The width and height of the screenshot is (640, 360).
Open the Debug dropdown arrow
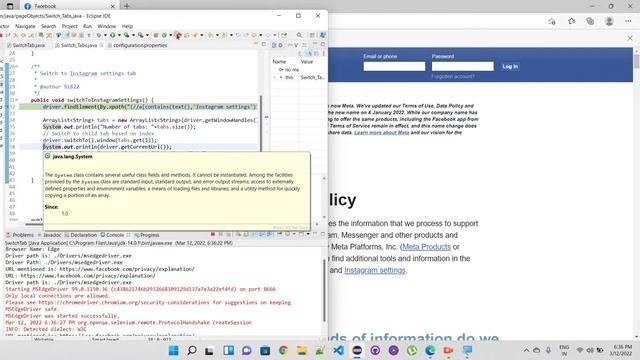[x=105, y=36]
